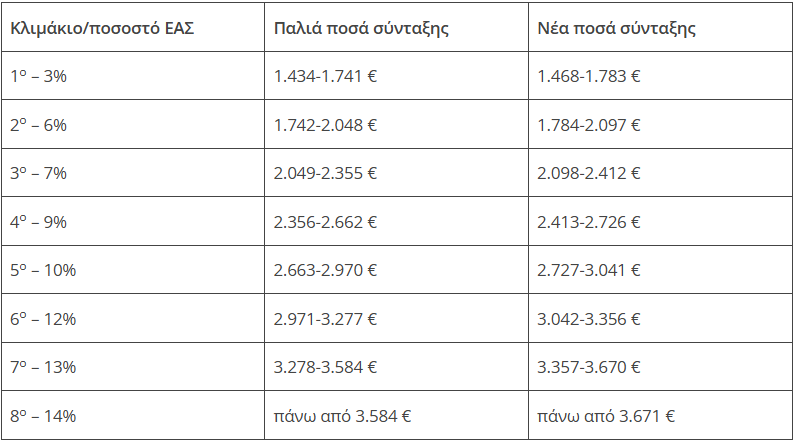Select the old amount cell '3.278-3.584 €'
This screenshot has height=441, width=793.
coord(325,367)
